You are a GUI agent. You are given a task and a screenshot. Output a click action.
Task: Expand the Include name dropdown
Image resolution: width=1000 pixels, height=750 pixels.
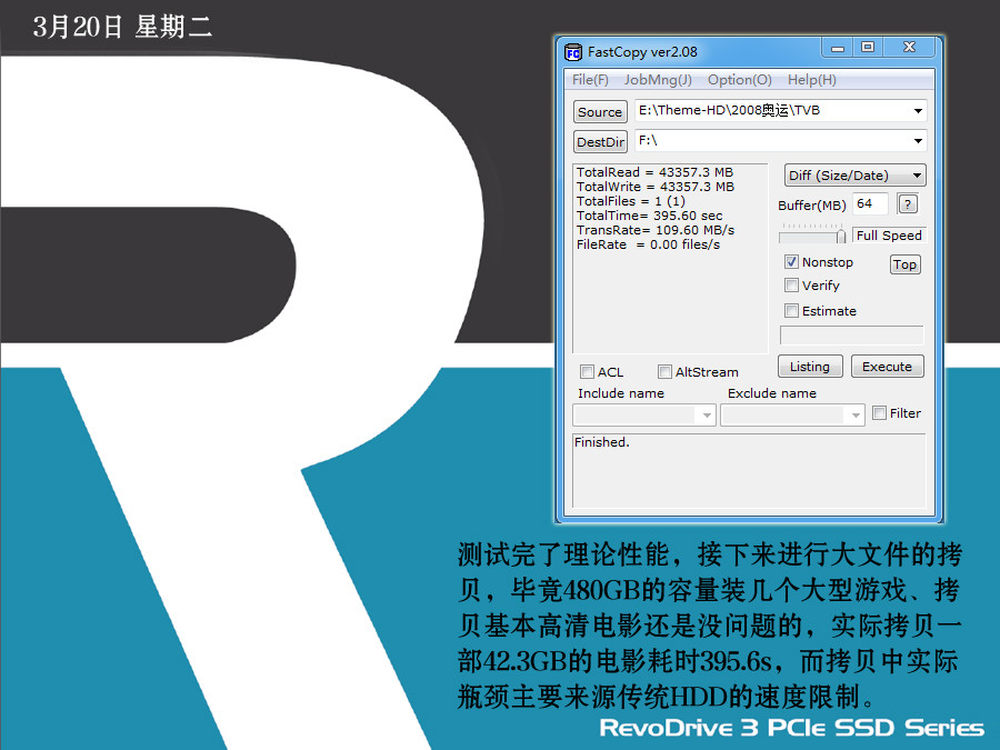pos(706,415)
